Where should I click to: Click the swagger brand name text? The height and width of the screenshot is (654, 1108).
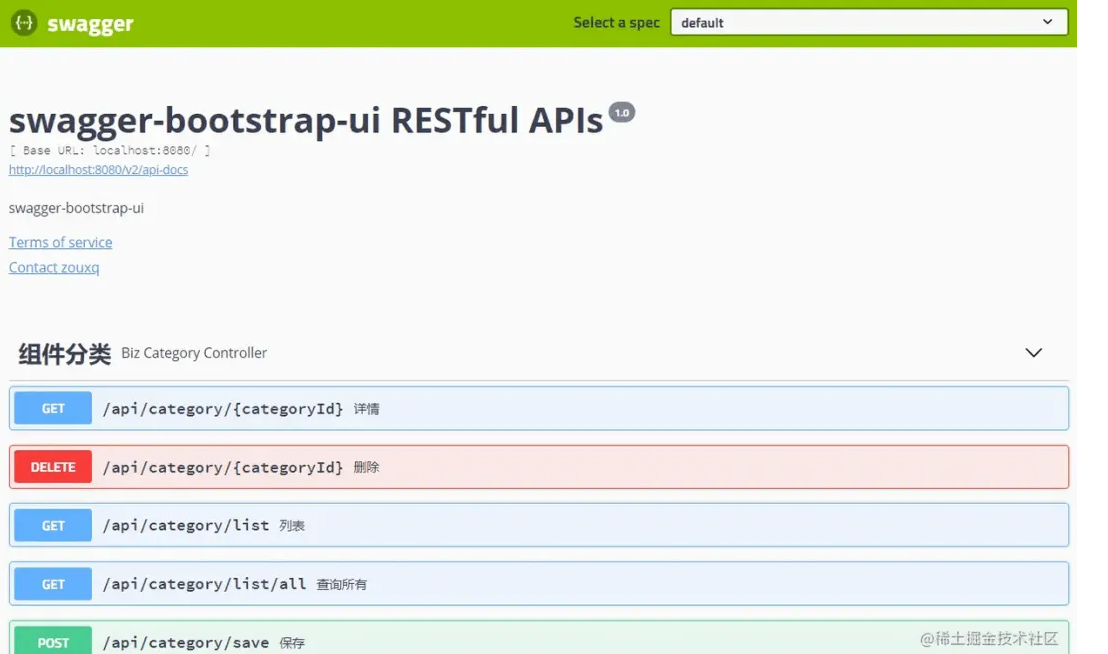click(90, 24)
